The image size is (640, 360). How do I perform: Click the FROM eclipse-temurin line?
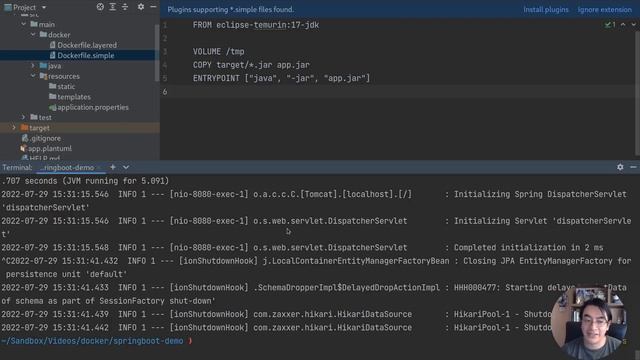click(256, 25)
